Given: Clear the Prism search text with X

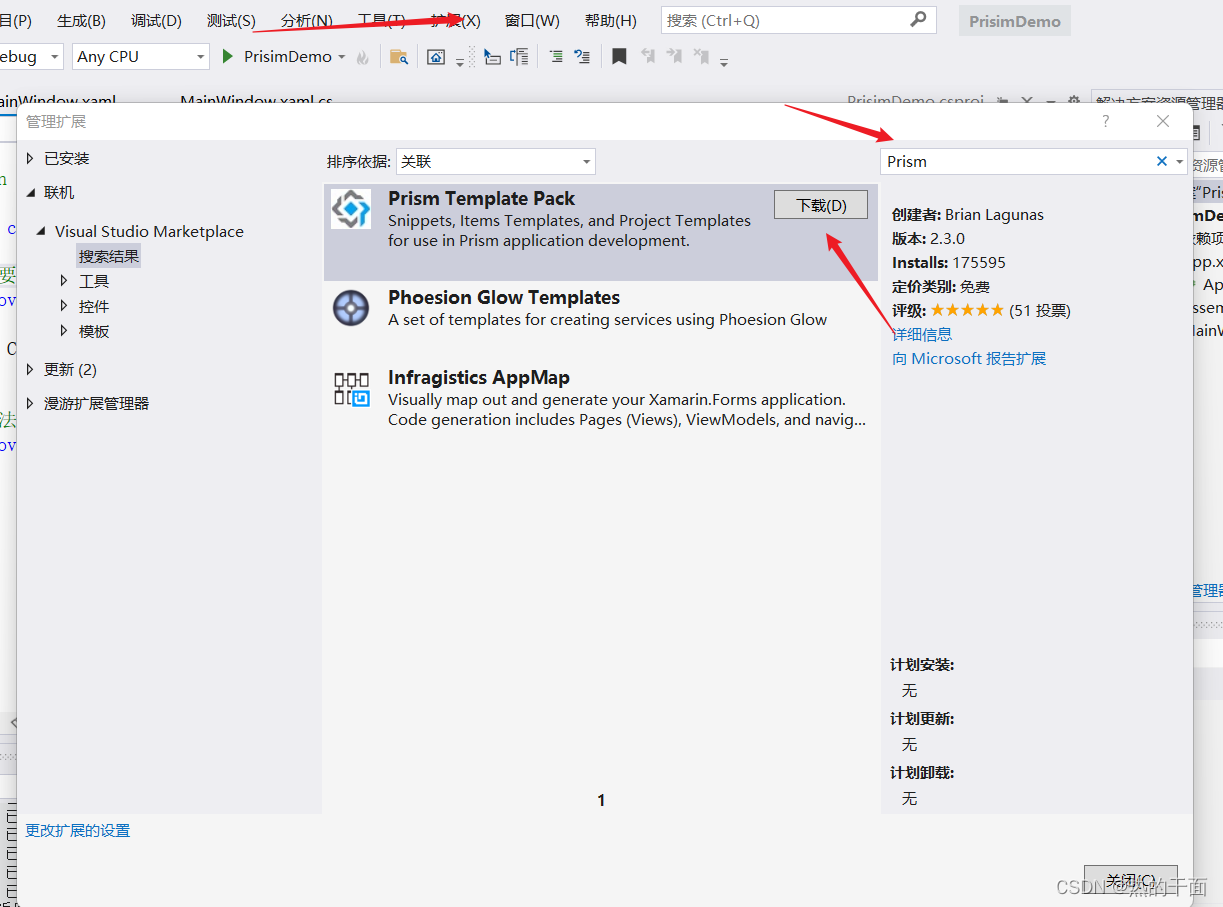Looking at the screenshot, I should 1162,161.
